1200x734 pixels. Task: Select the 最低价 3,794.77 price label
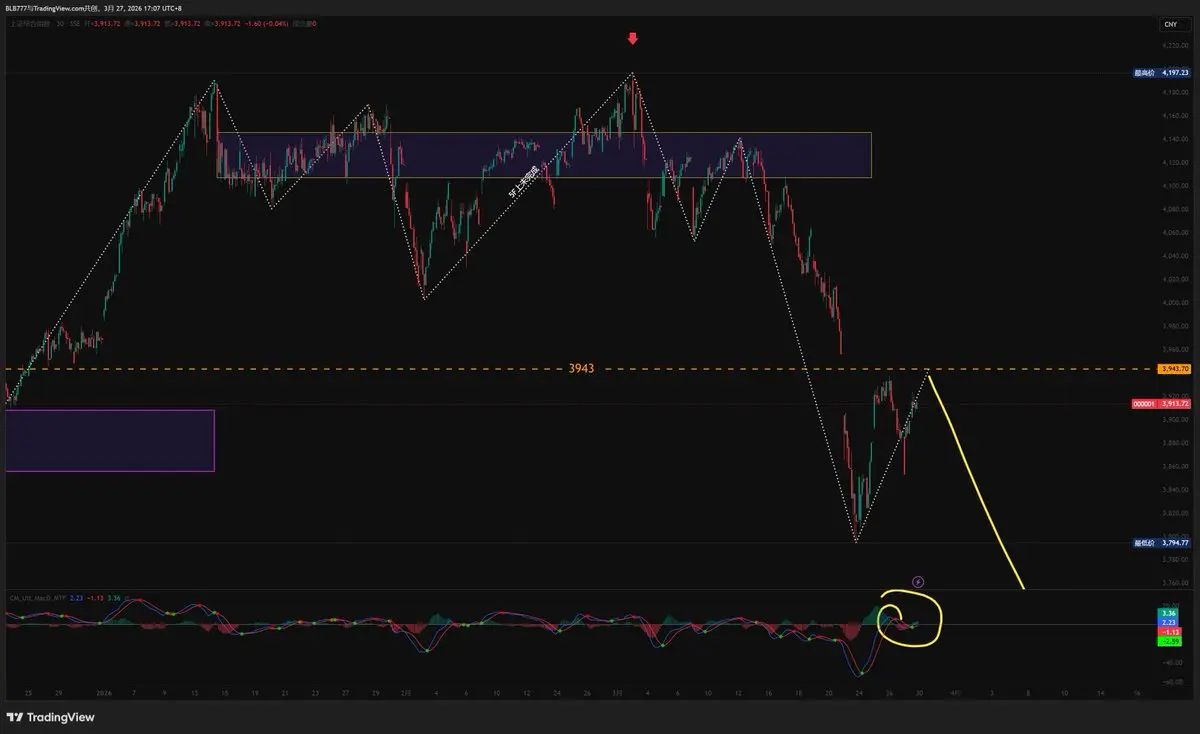click(x=1161, y=543)
